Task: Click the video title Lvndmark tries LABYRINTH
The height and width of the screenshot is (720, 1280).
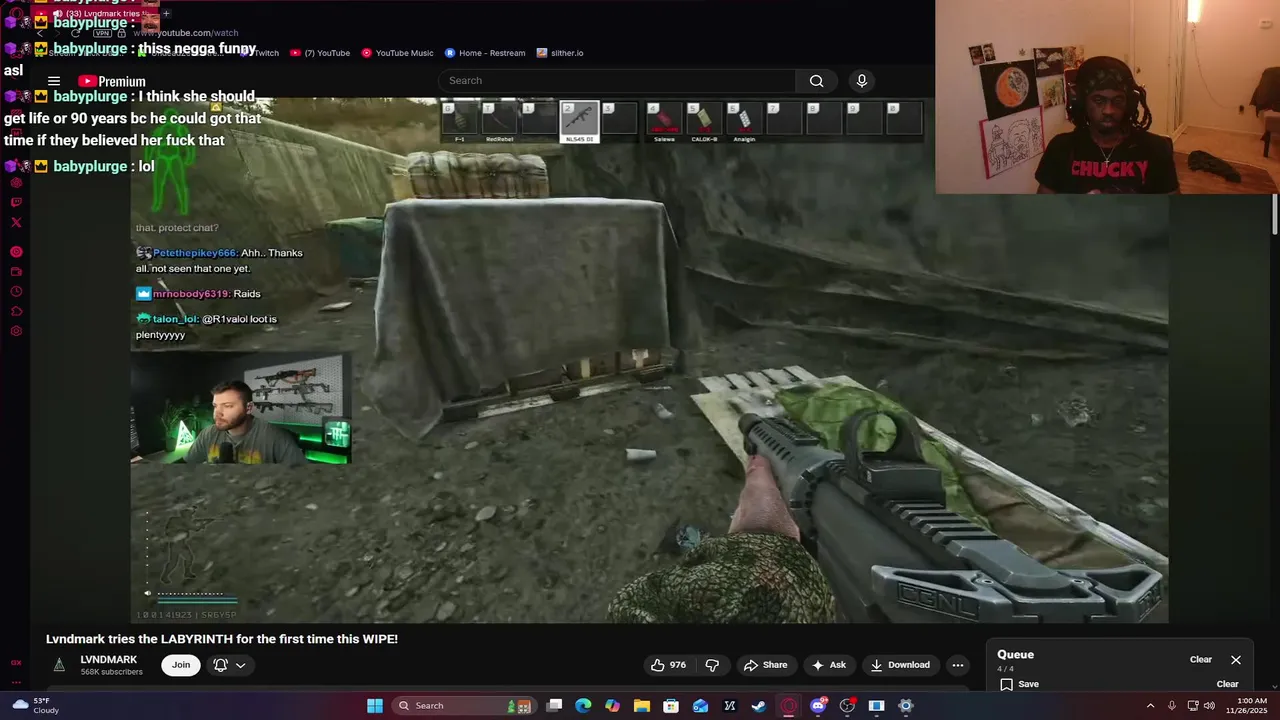Action: (x=222, y=639)
